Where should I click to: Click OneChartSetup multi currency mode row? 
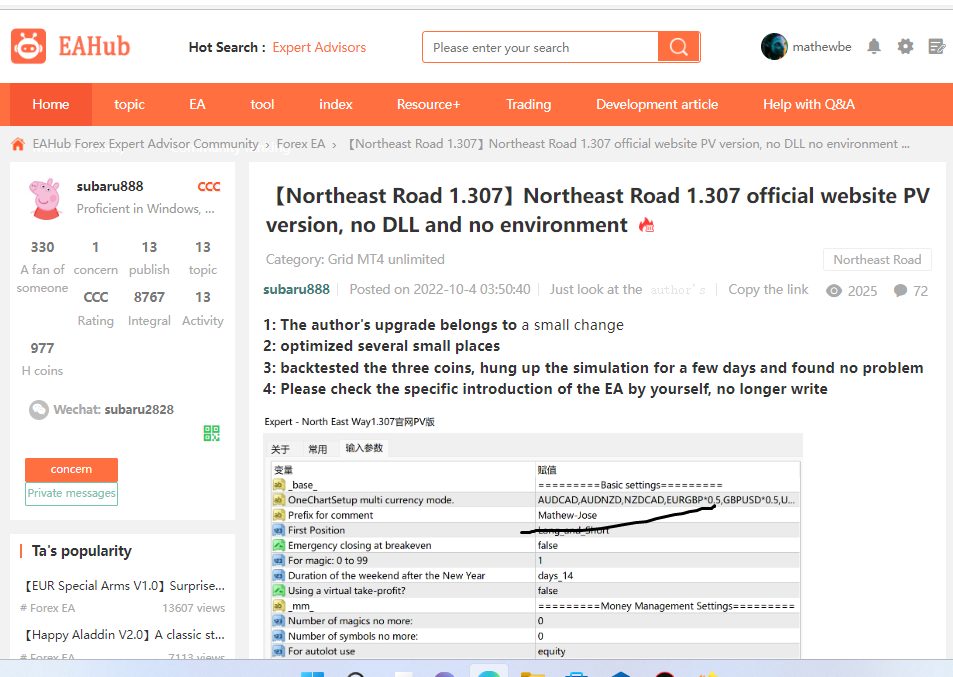pyautogui.click(x=535, y=500)
